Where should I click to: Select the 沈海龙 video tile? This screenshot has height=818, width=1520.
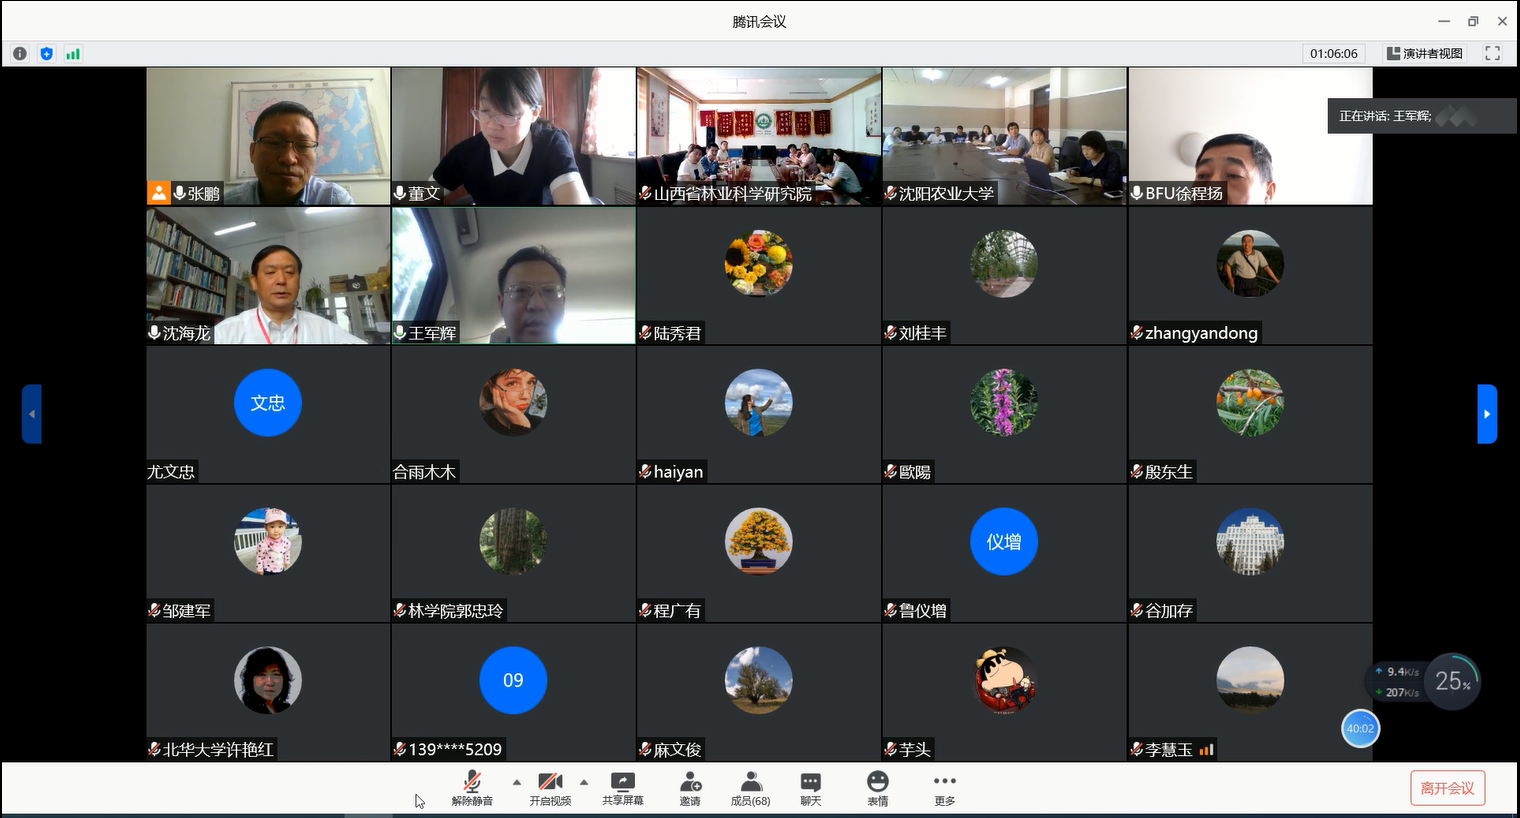click(268, 275)
